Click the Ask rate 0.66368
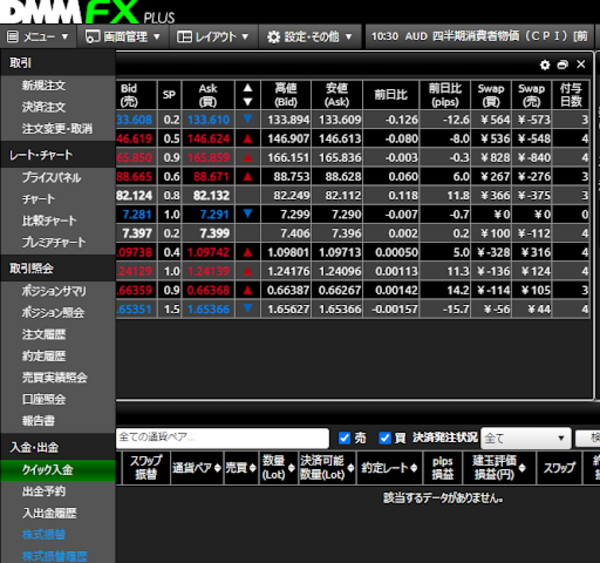600x563 pixels. click(x=208, y=290)
